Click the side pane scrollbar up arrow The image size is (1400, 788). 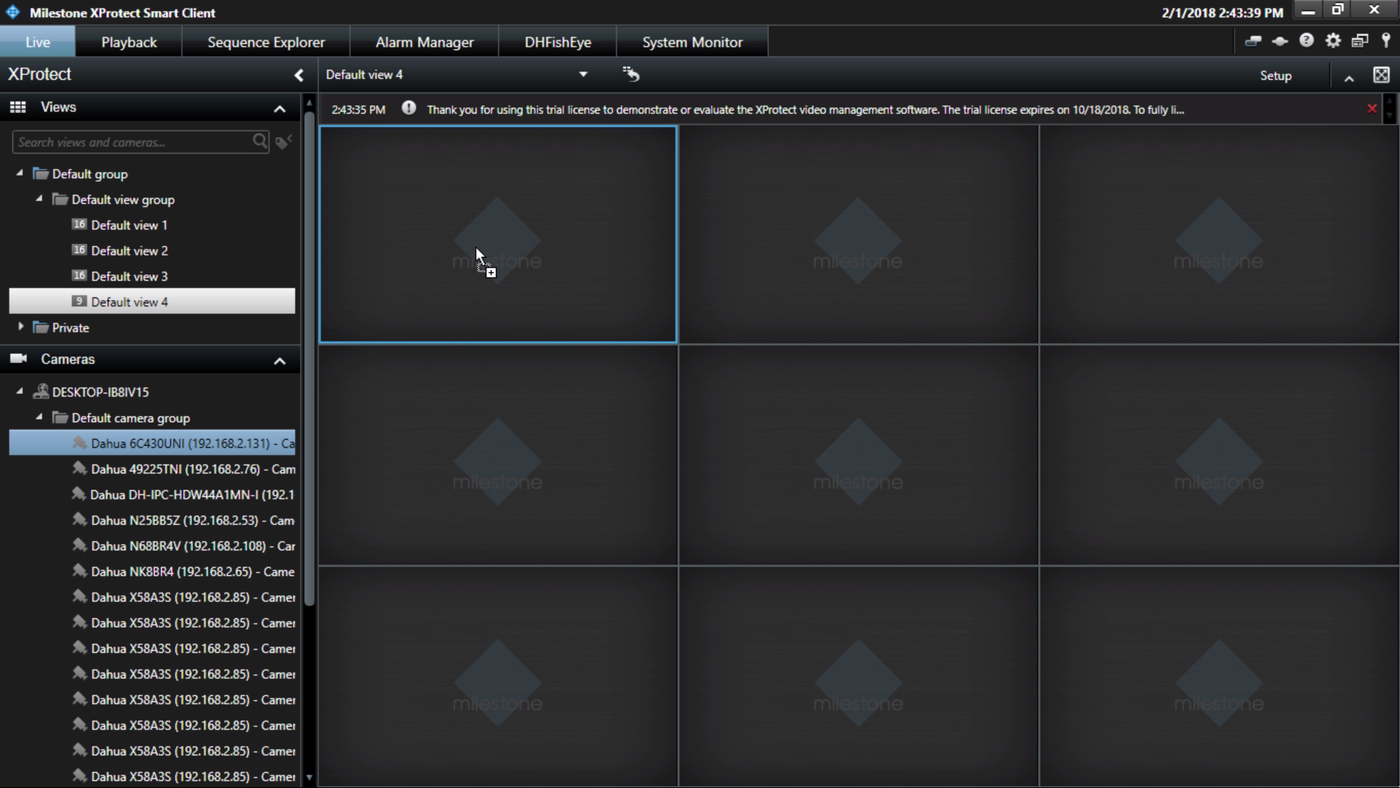click(x=309, y=103)
